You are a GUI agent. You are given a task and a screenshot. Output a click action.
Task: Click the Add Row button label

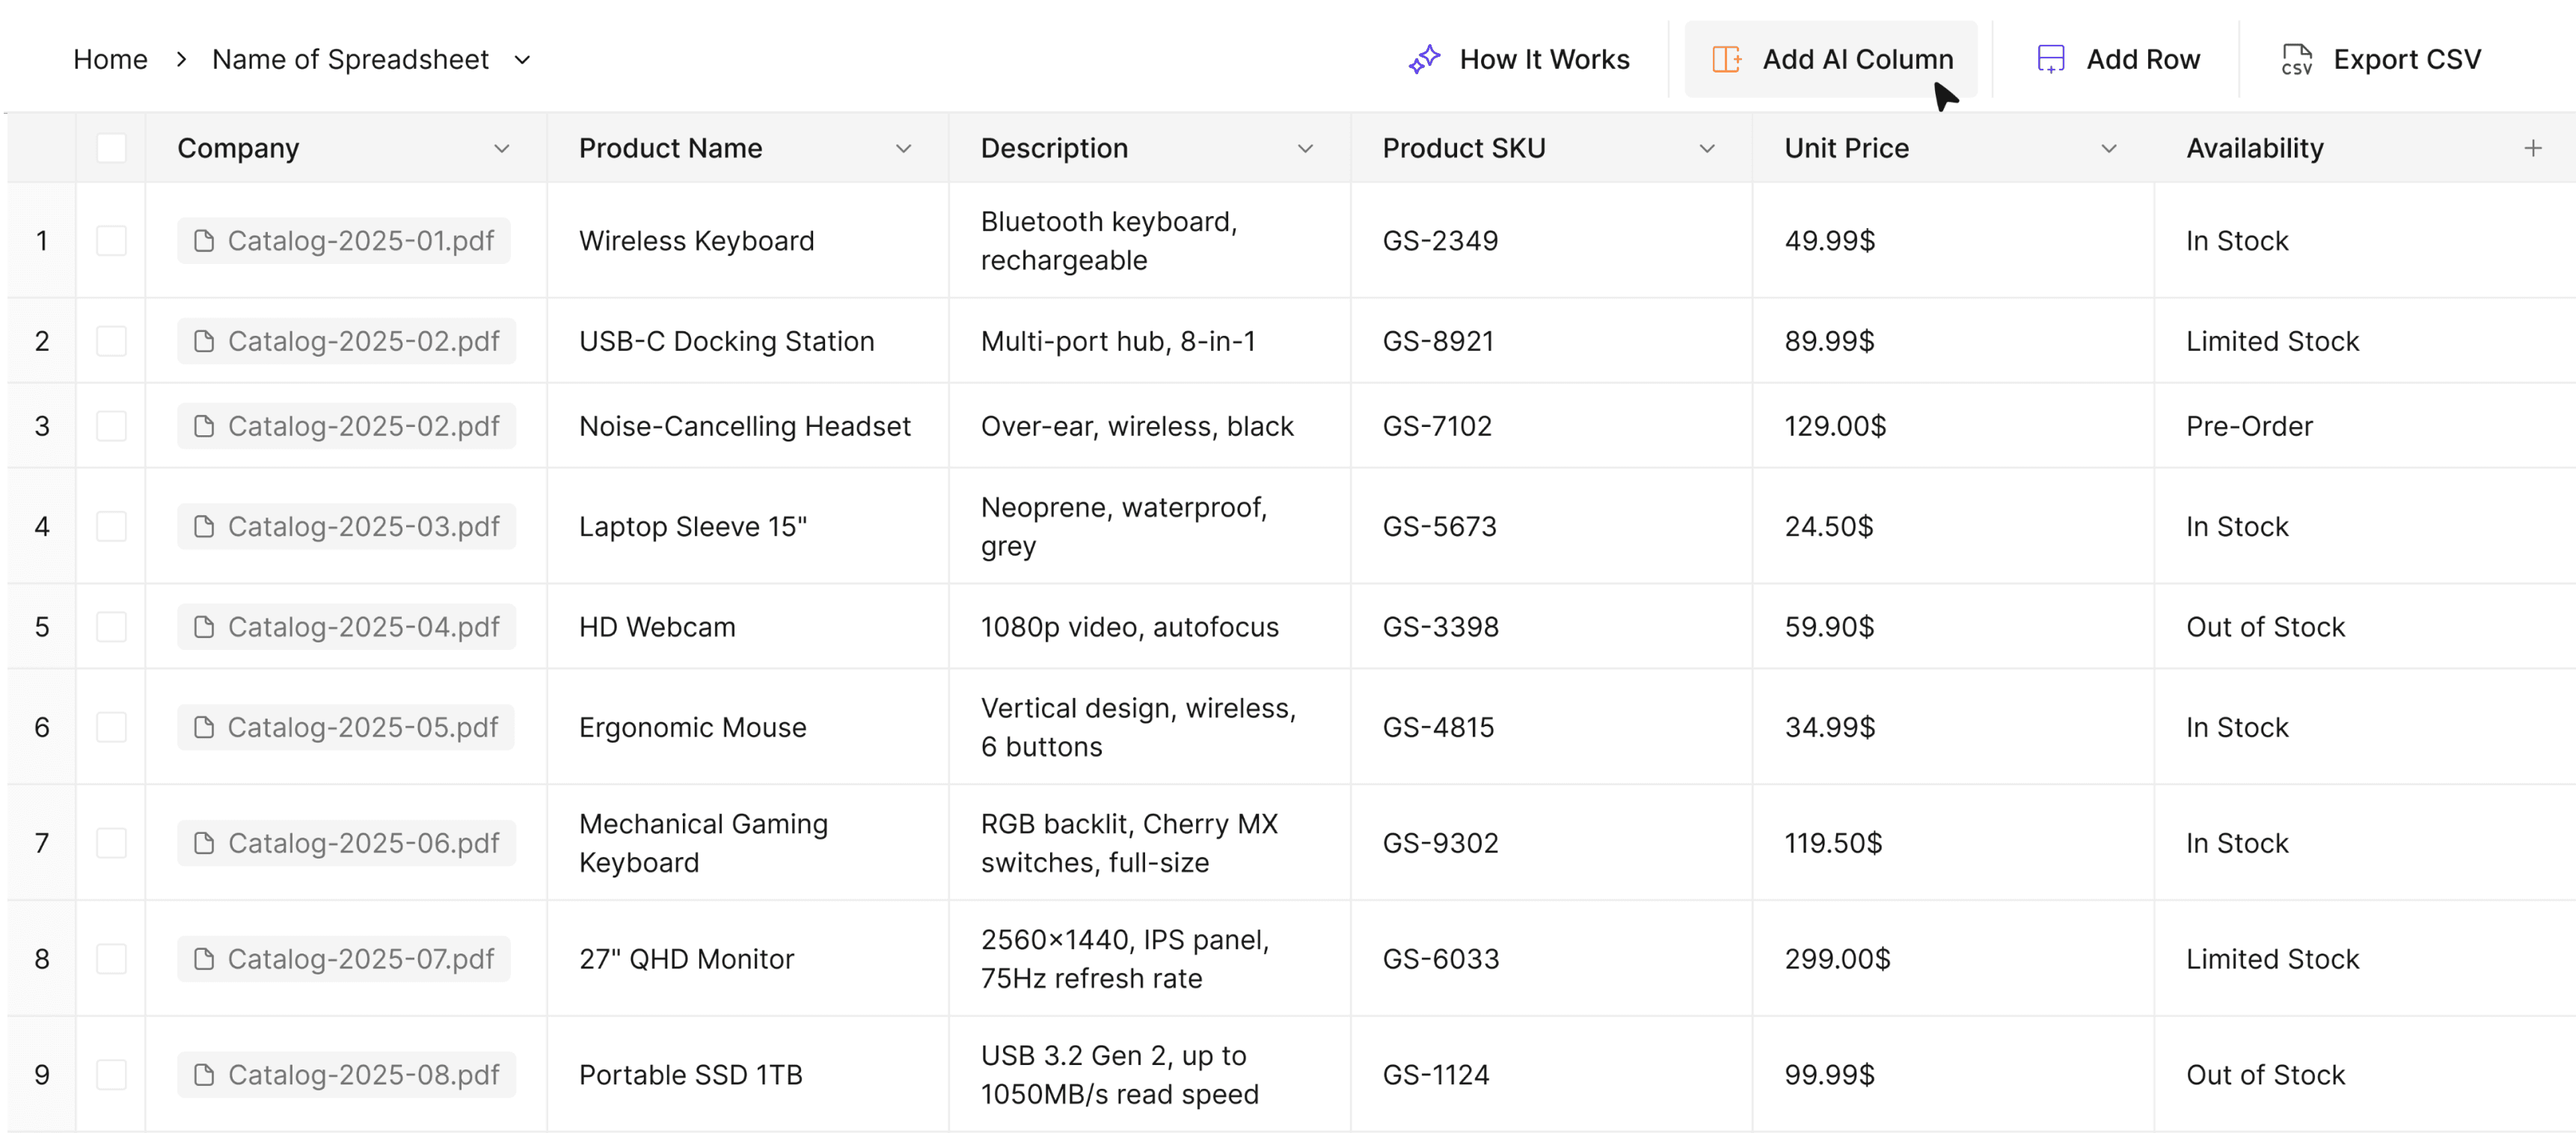pos(2143,60)
